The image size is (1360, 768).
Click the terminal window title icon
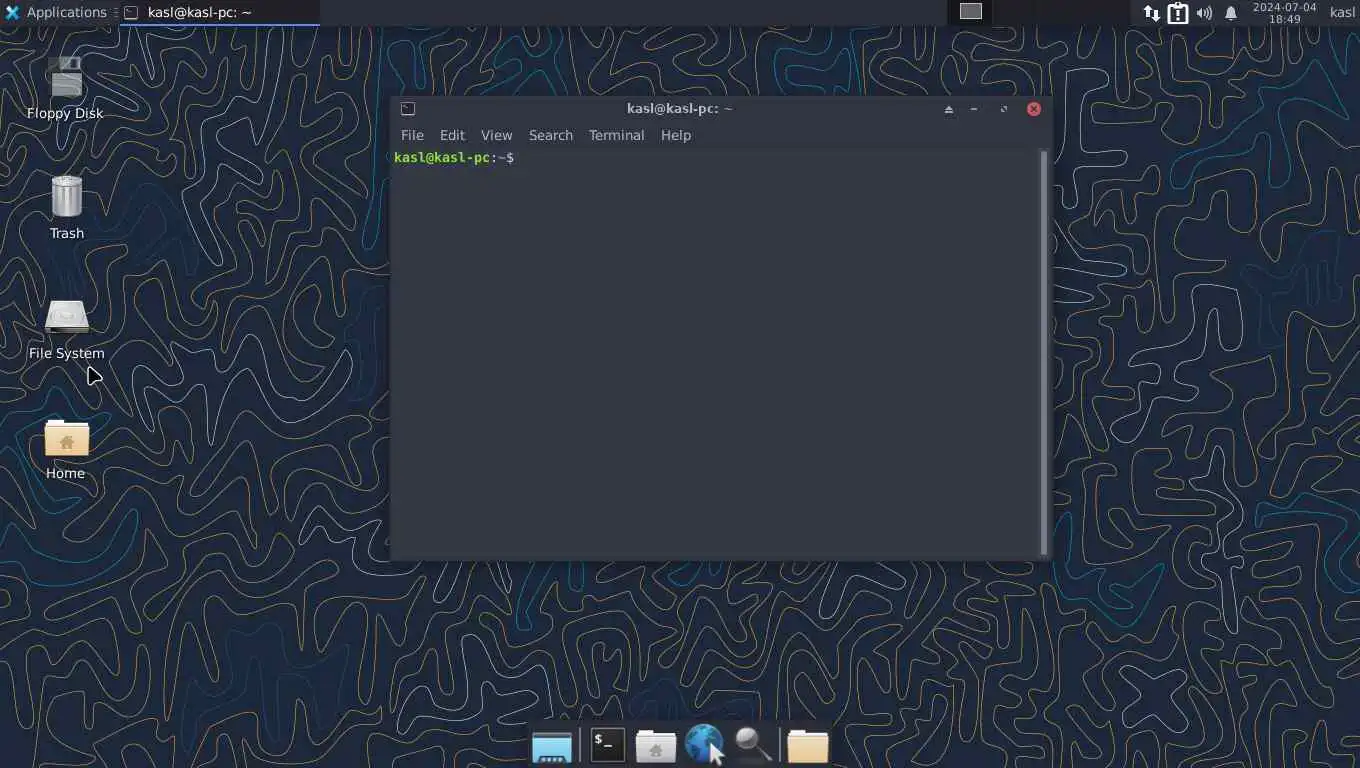[408, 109]
